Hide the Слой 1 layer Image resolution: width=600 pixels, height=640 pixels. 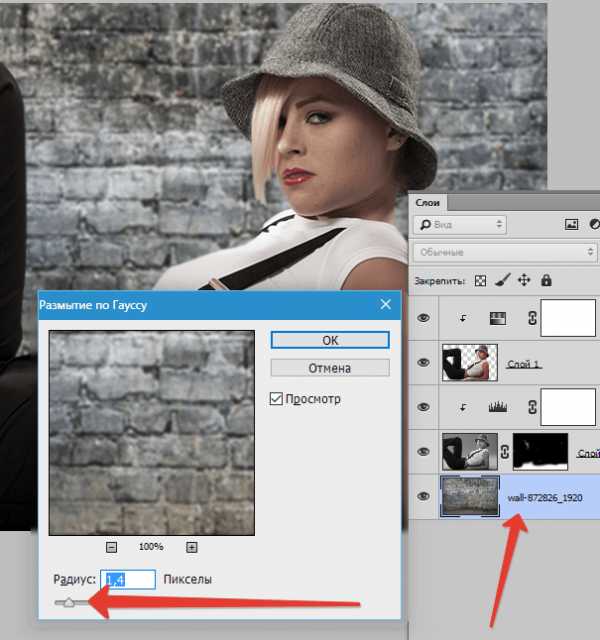pyautogui.click(x=424, y=362)
